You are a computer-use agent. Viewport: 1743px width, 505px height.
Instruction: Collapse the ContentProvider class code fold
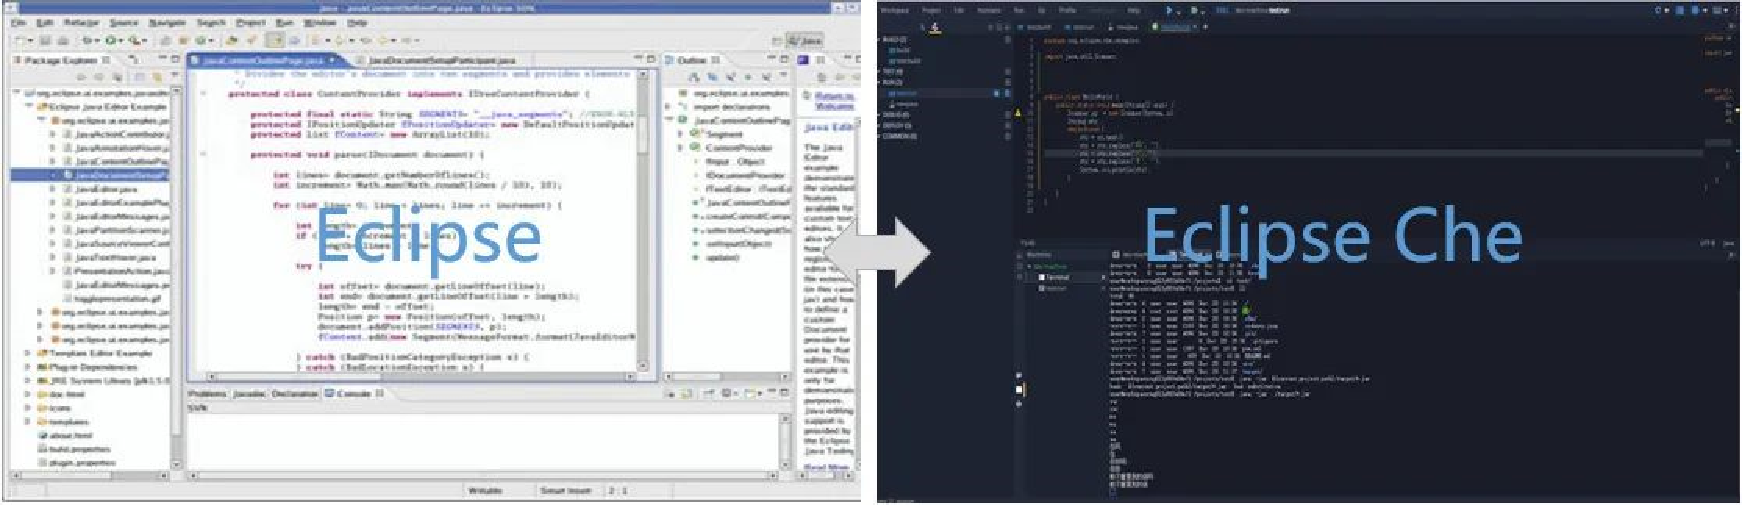click(x=203, y=94)
